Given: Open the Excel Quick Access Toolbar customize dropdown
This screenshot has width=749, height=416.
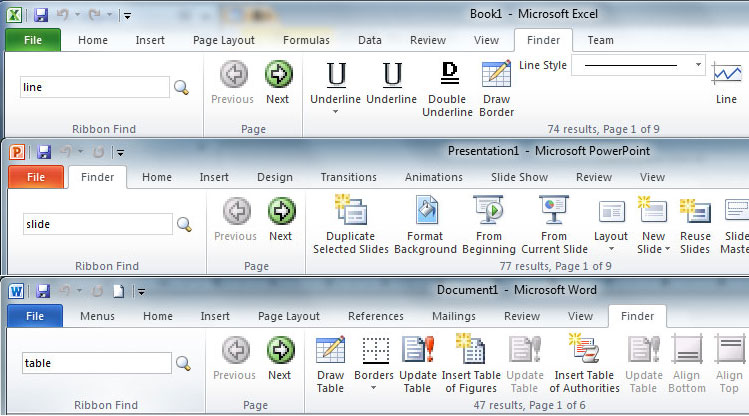Looking at the screenshot, I should point(127,16).
